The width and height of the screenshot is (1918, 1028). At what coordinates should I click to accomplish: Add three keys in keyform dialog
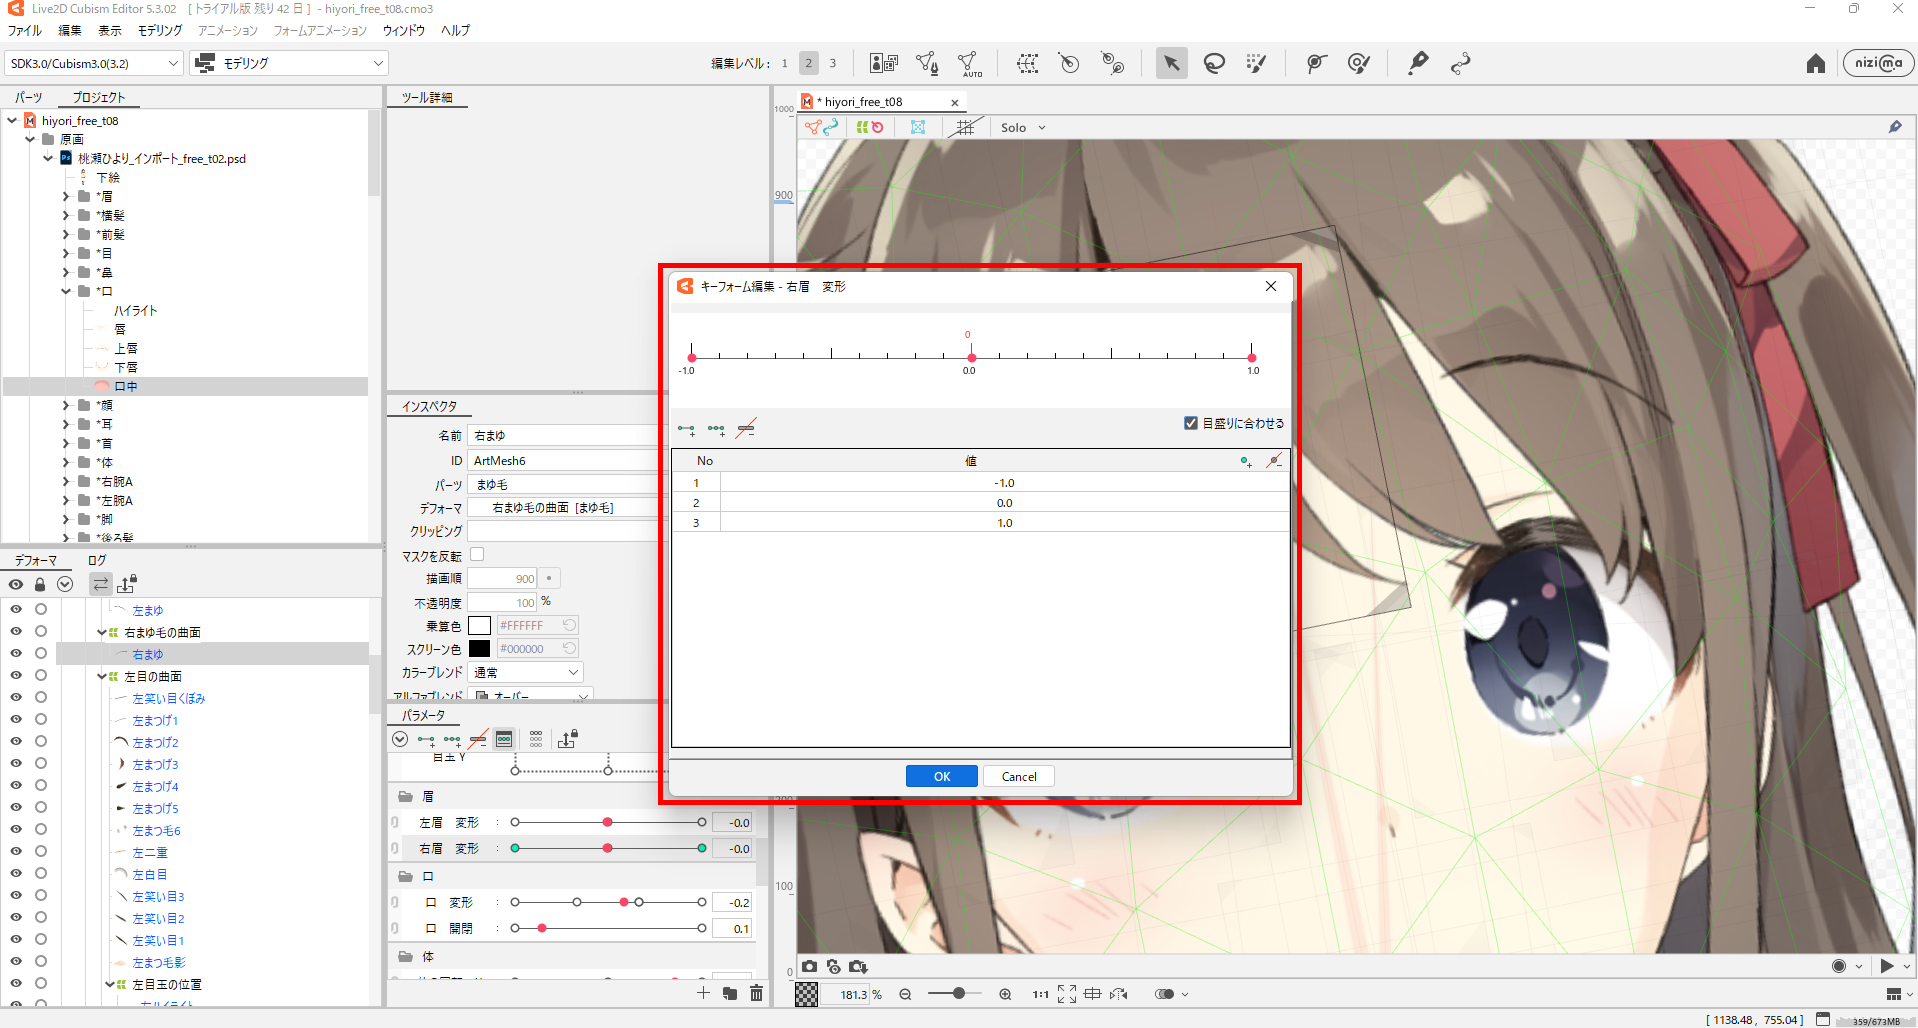pyautogui.click(x=716, y=430)
